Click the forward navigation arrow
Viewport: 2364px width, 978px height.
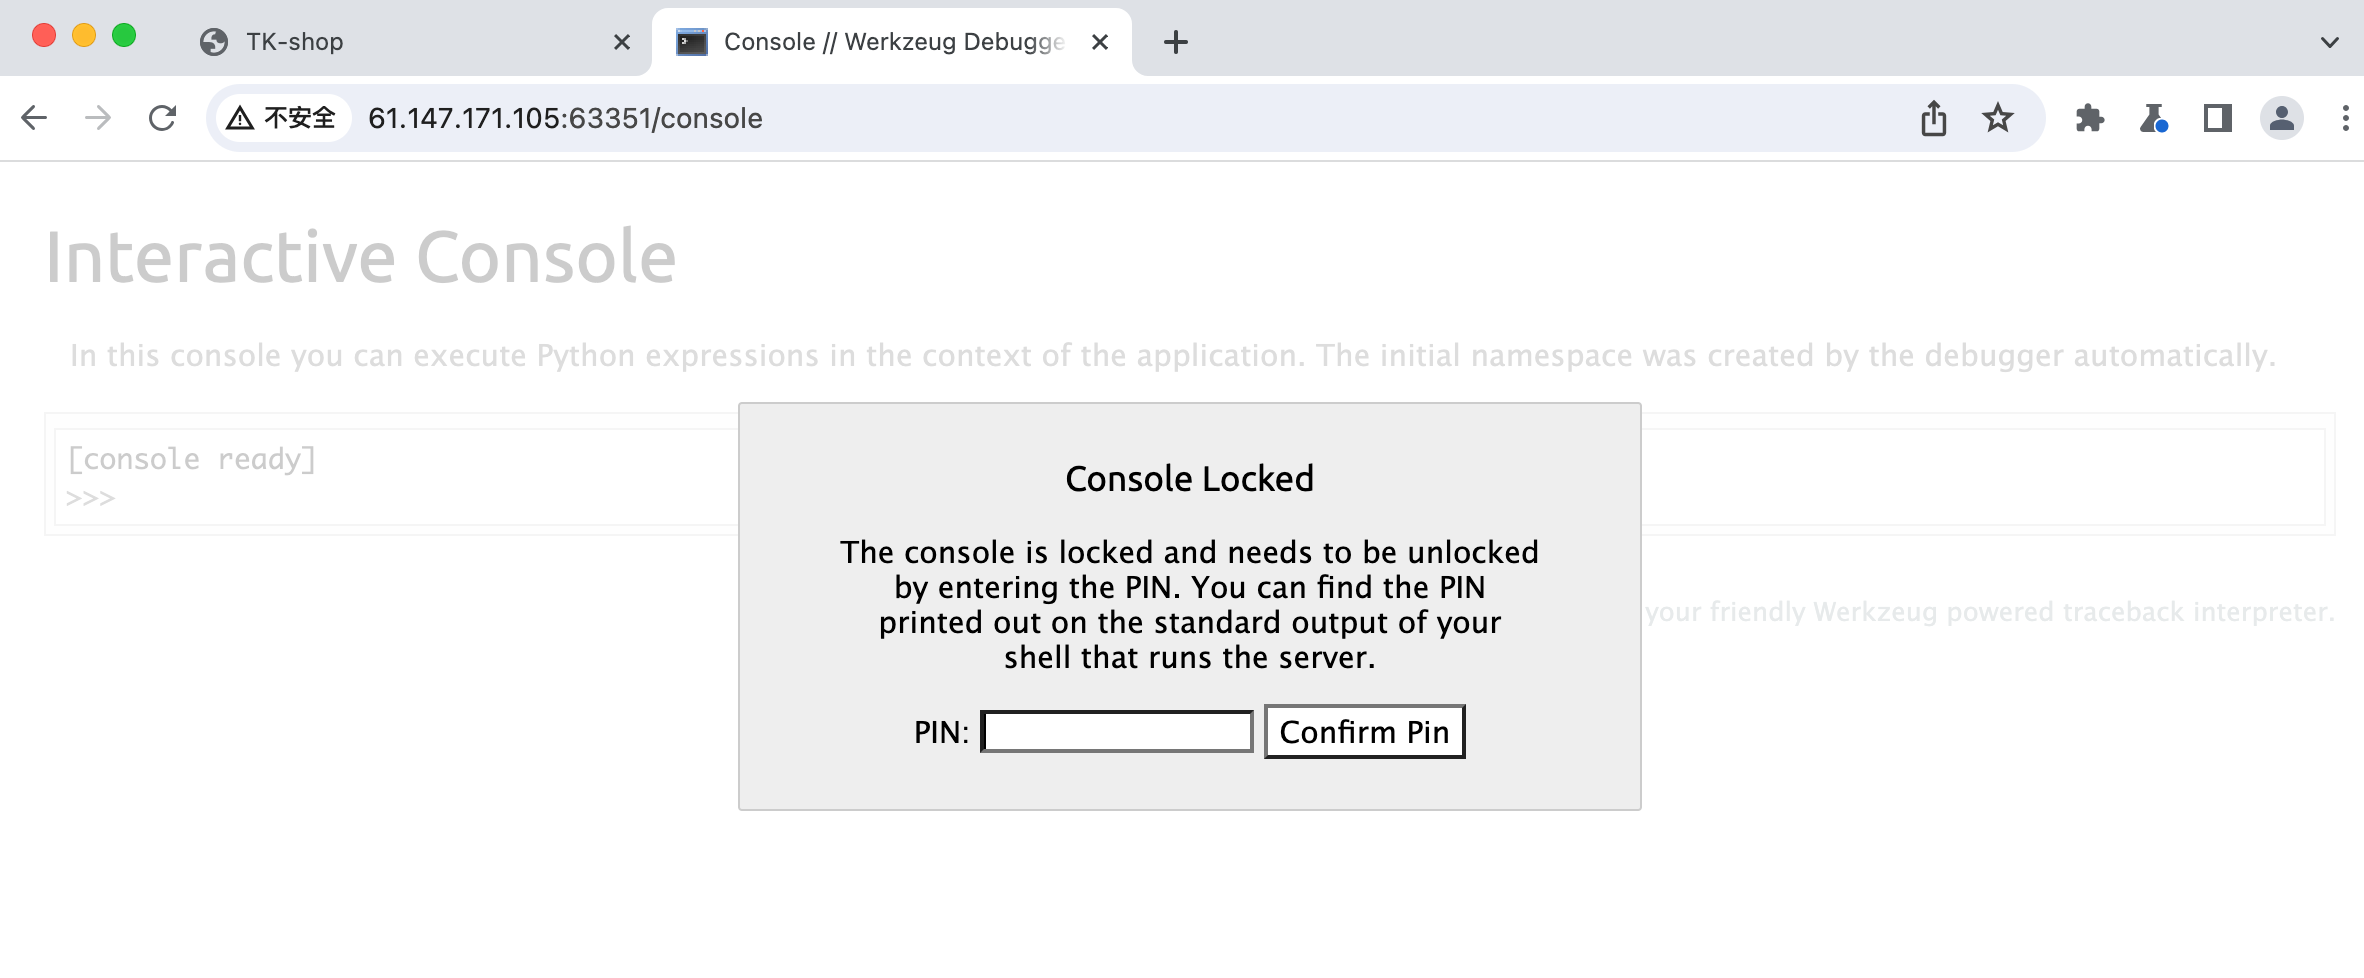(x=98, y=118)
